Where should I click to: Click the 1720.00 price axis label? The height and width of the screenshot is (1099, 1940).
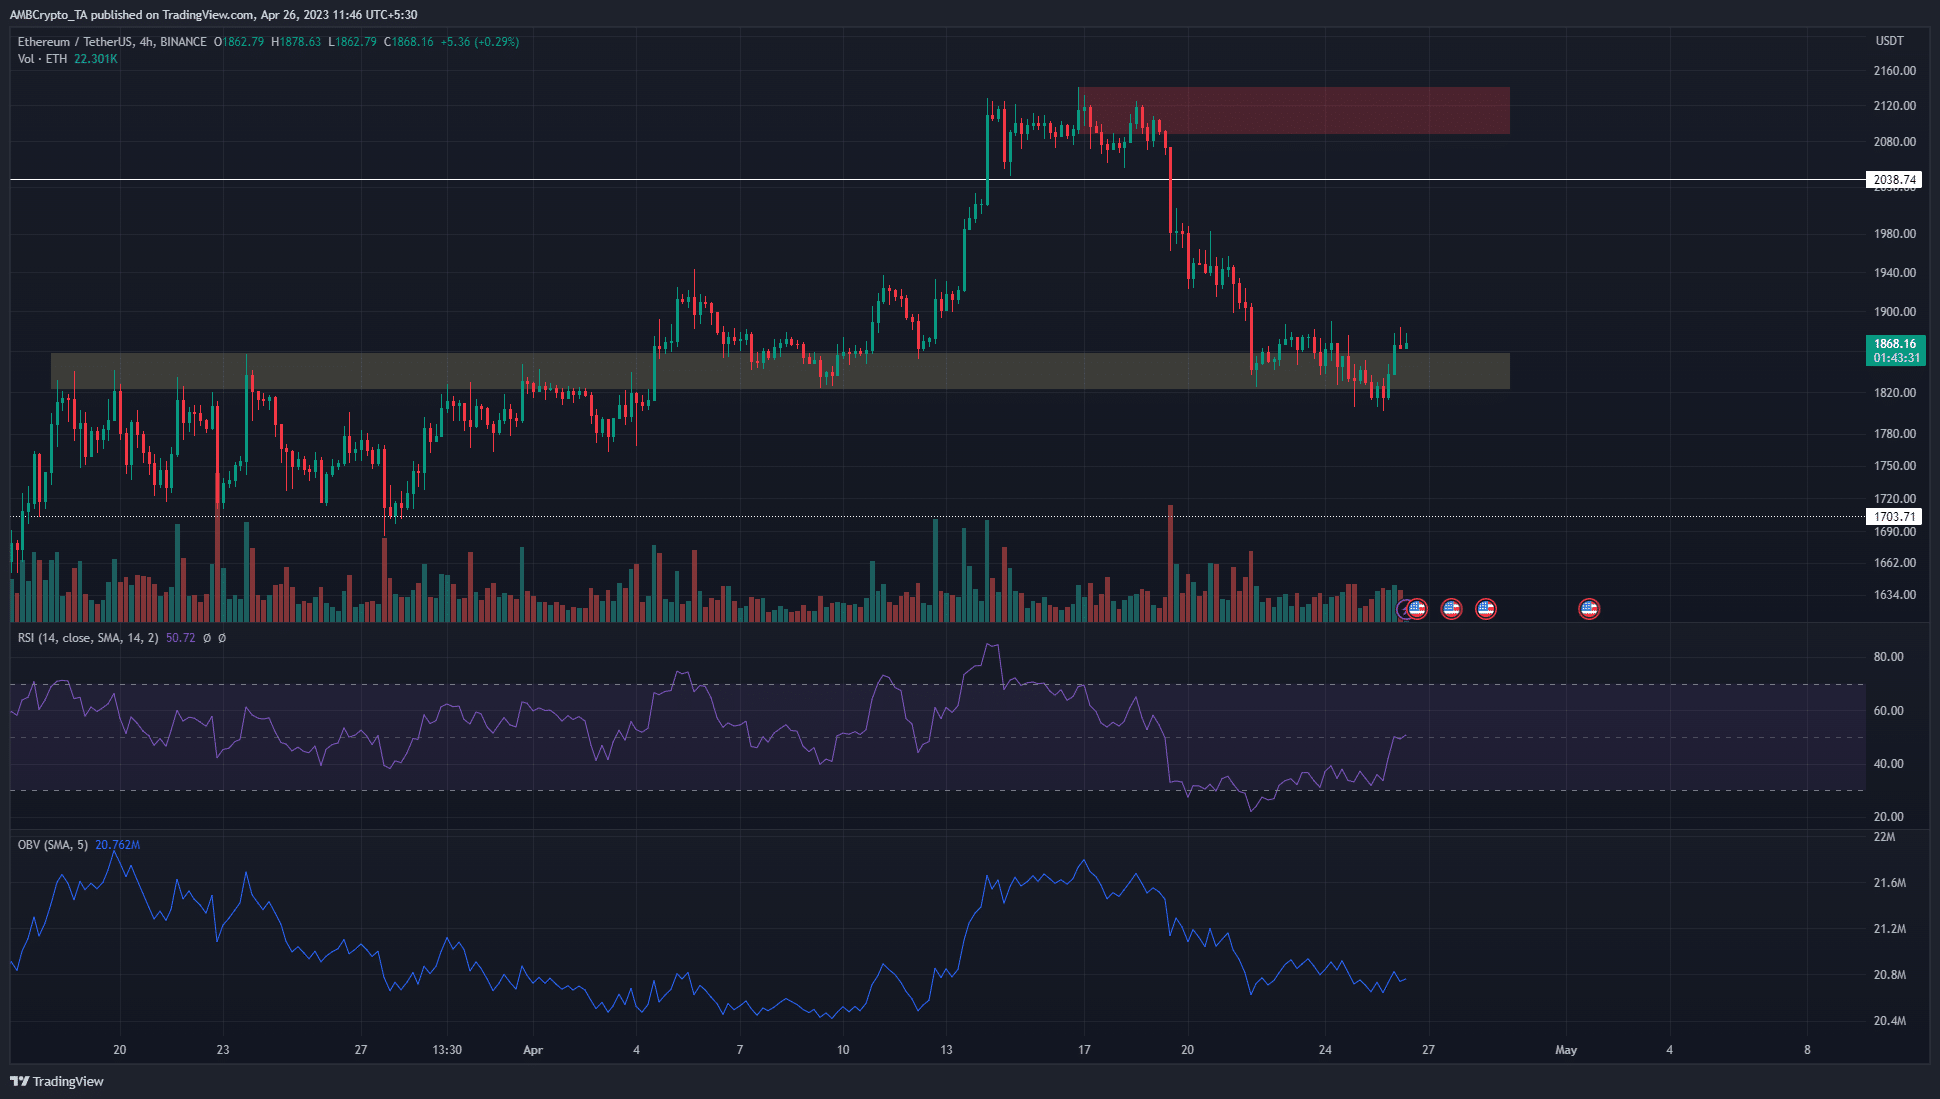tap(1895, 499)
